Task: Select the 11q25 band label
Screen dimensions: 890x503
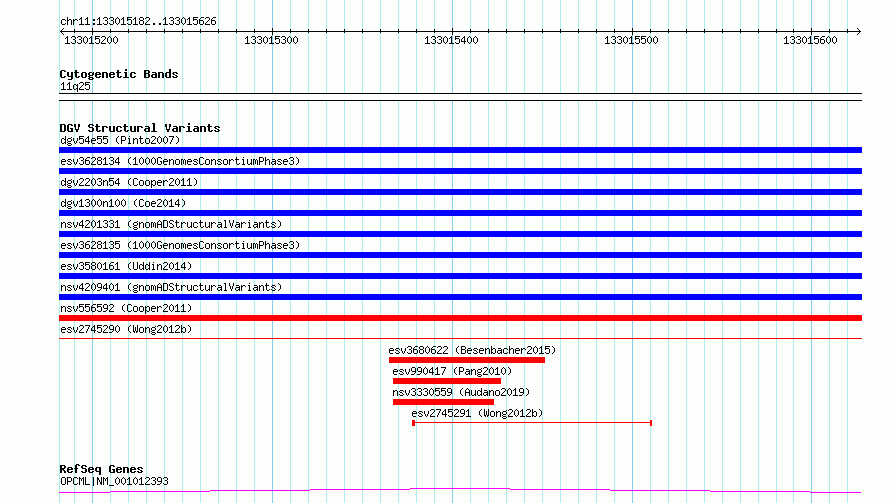Action: click(75, 86)
